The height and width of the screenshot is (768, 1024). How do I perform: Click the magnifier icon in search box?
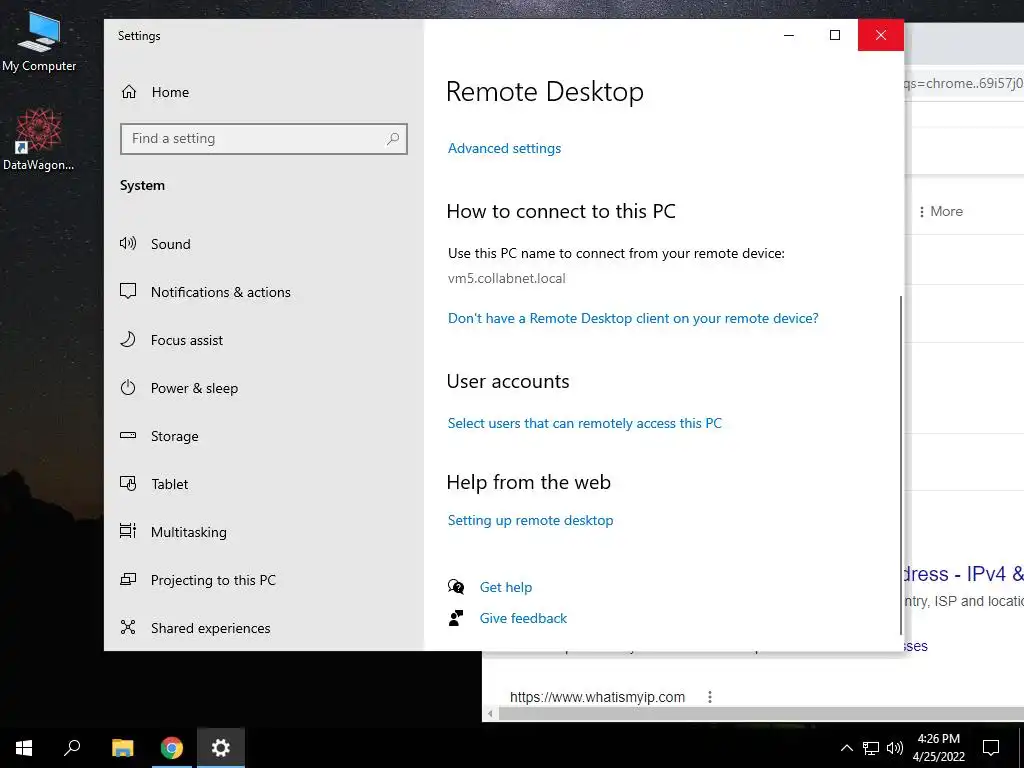click(x=392, y=138)
